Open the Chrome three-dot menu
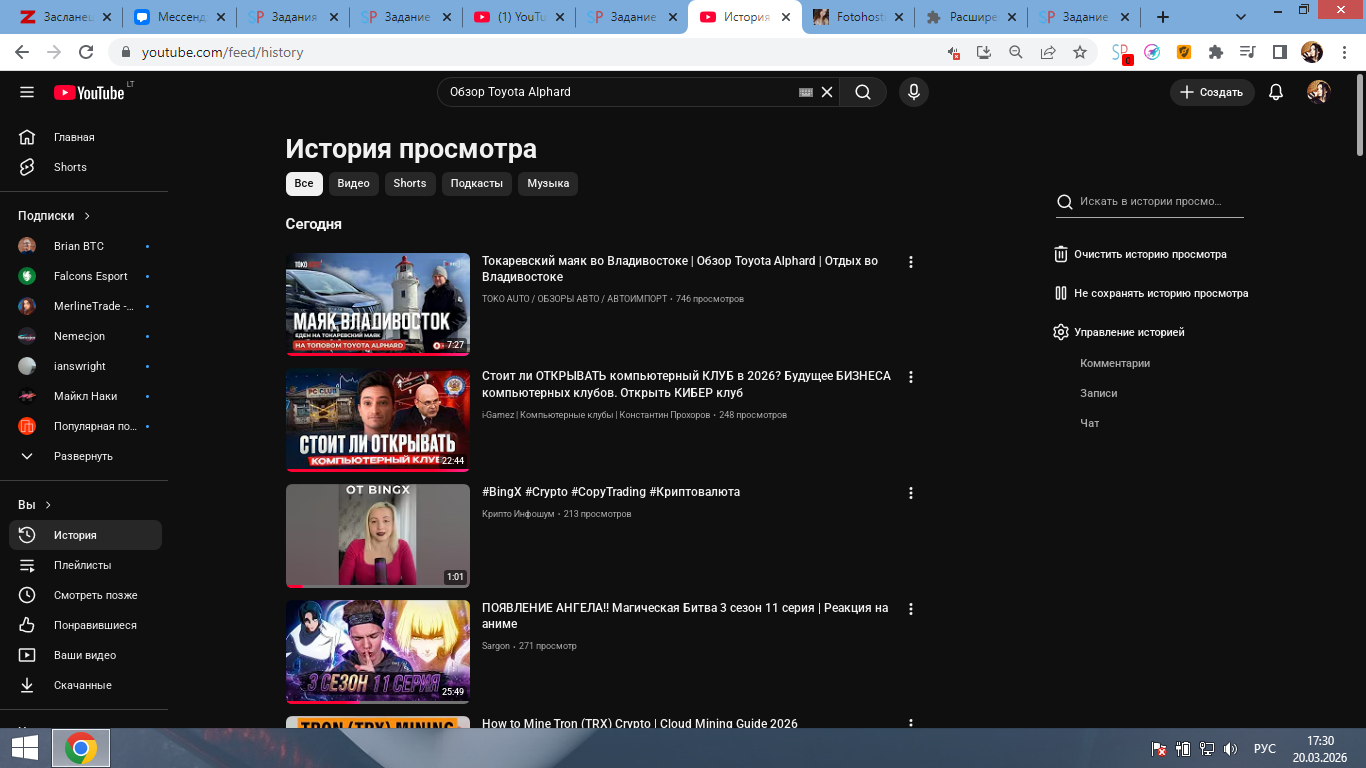 [1342, 52]
